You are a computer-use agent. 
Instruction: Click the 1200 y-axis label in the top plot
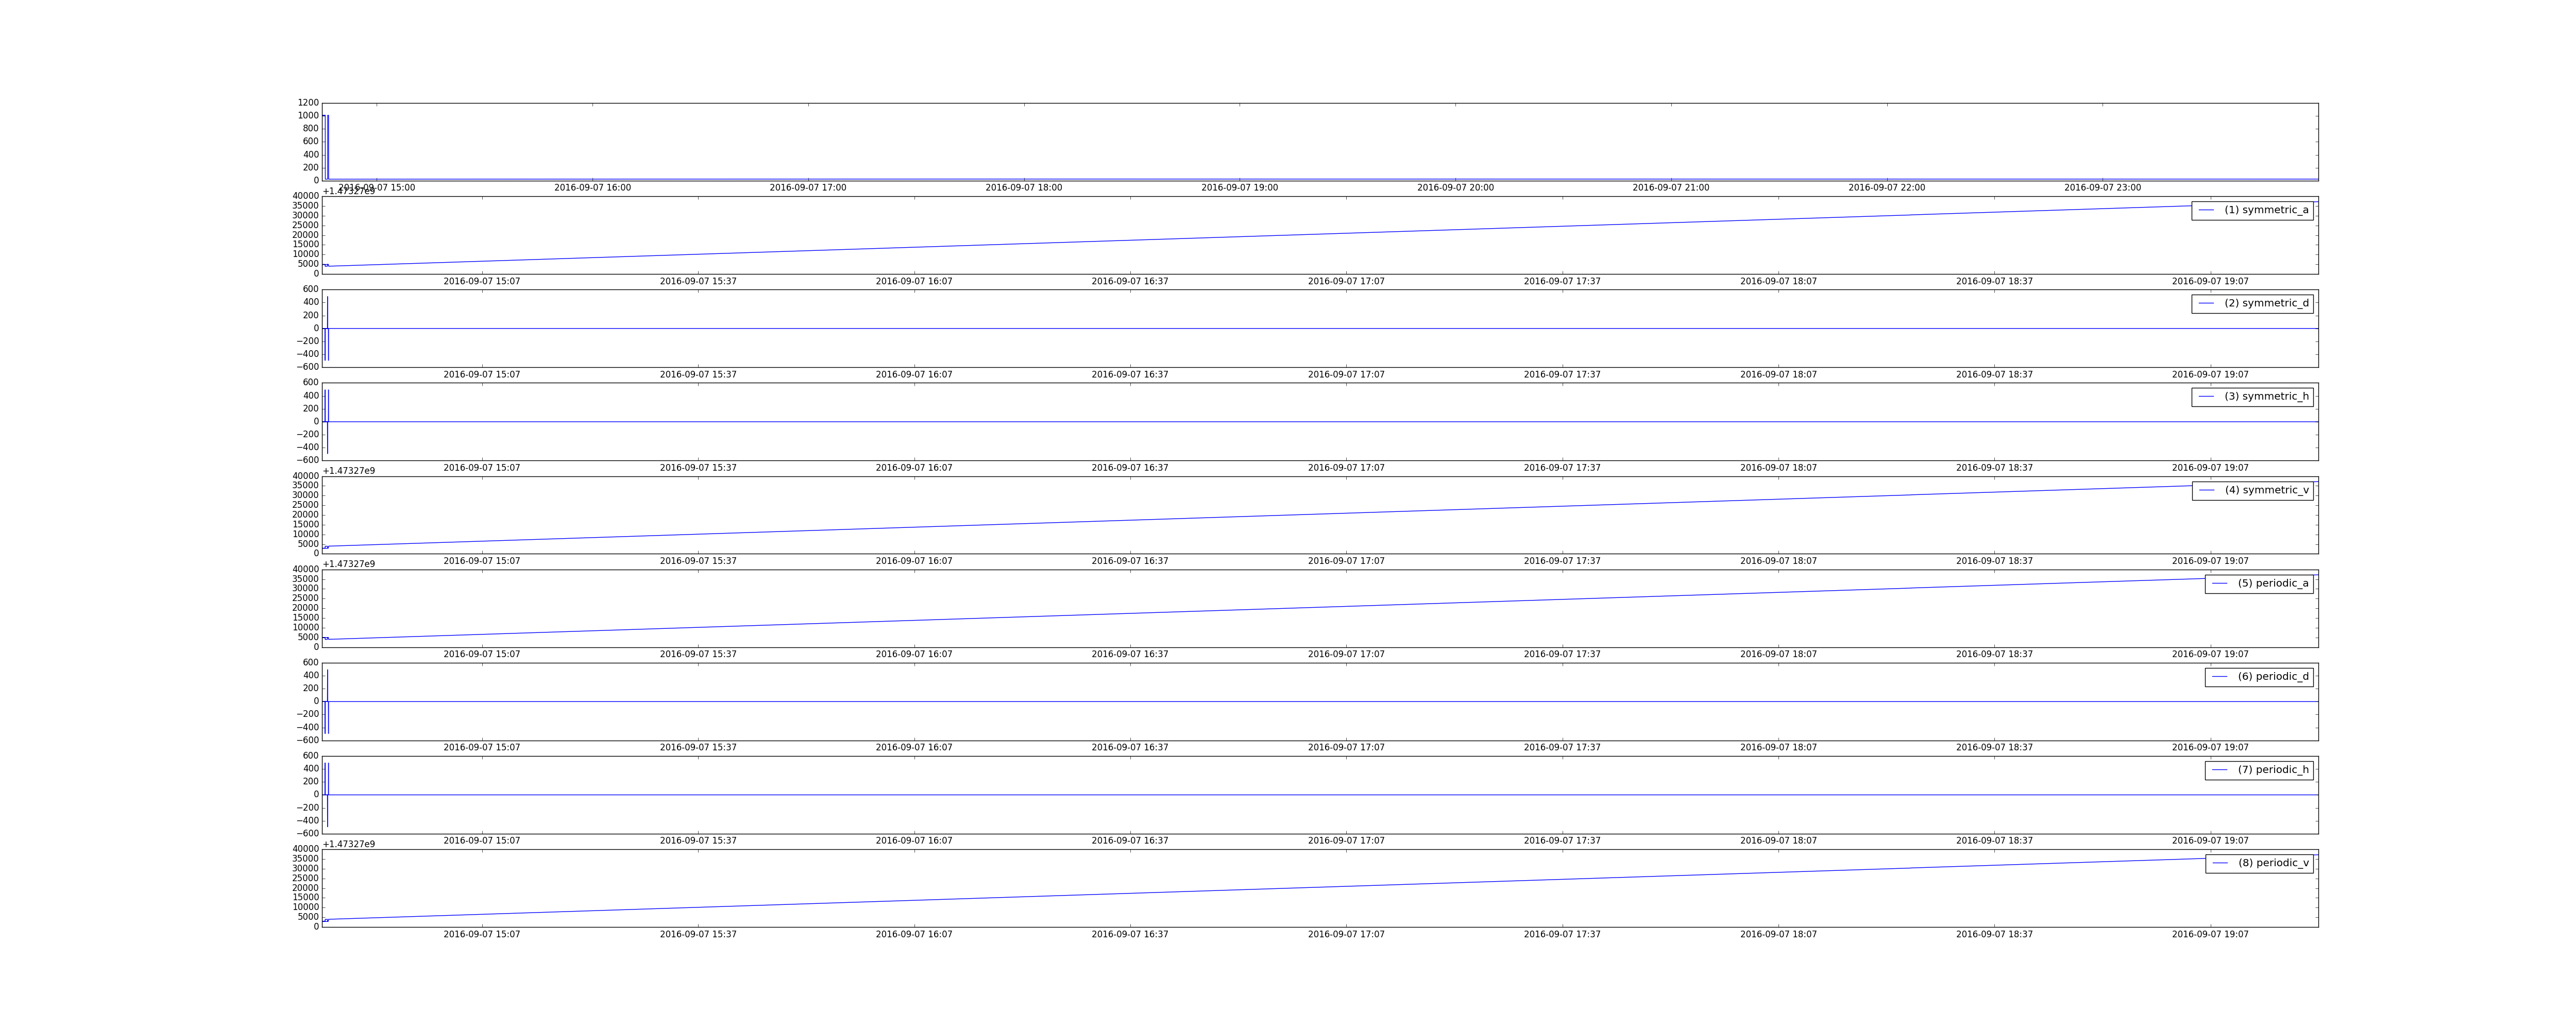click(x=308, y=103)
